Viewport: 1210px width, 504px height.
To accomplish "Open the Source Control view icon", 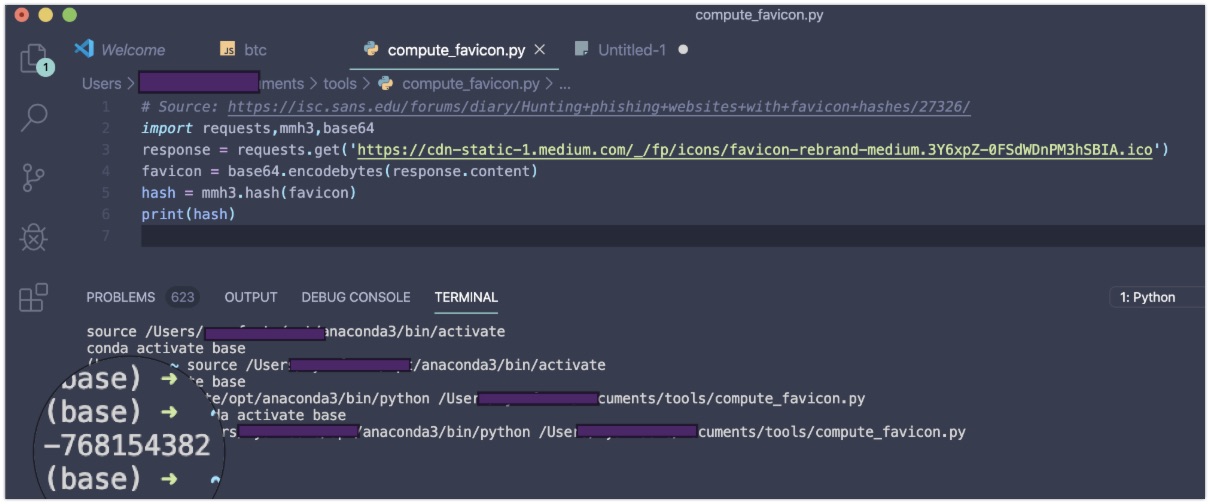I will (x=33, y=177).
